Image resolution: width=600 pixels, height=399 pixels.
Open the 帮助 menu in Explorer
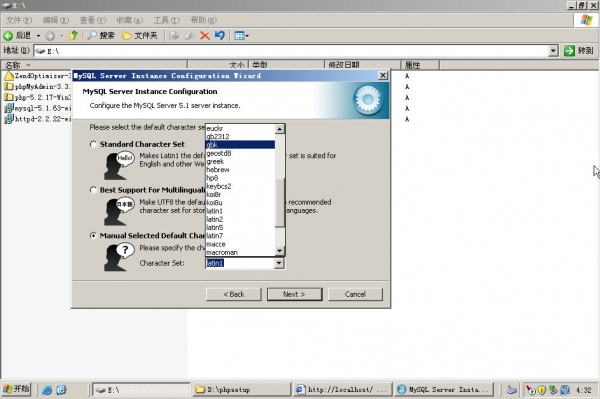203,20
